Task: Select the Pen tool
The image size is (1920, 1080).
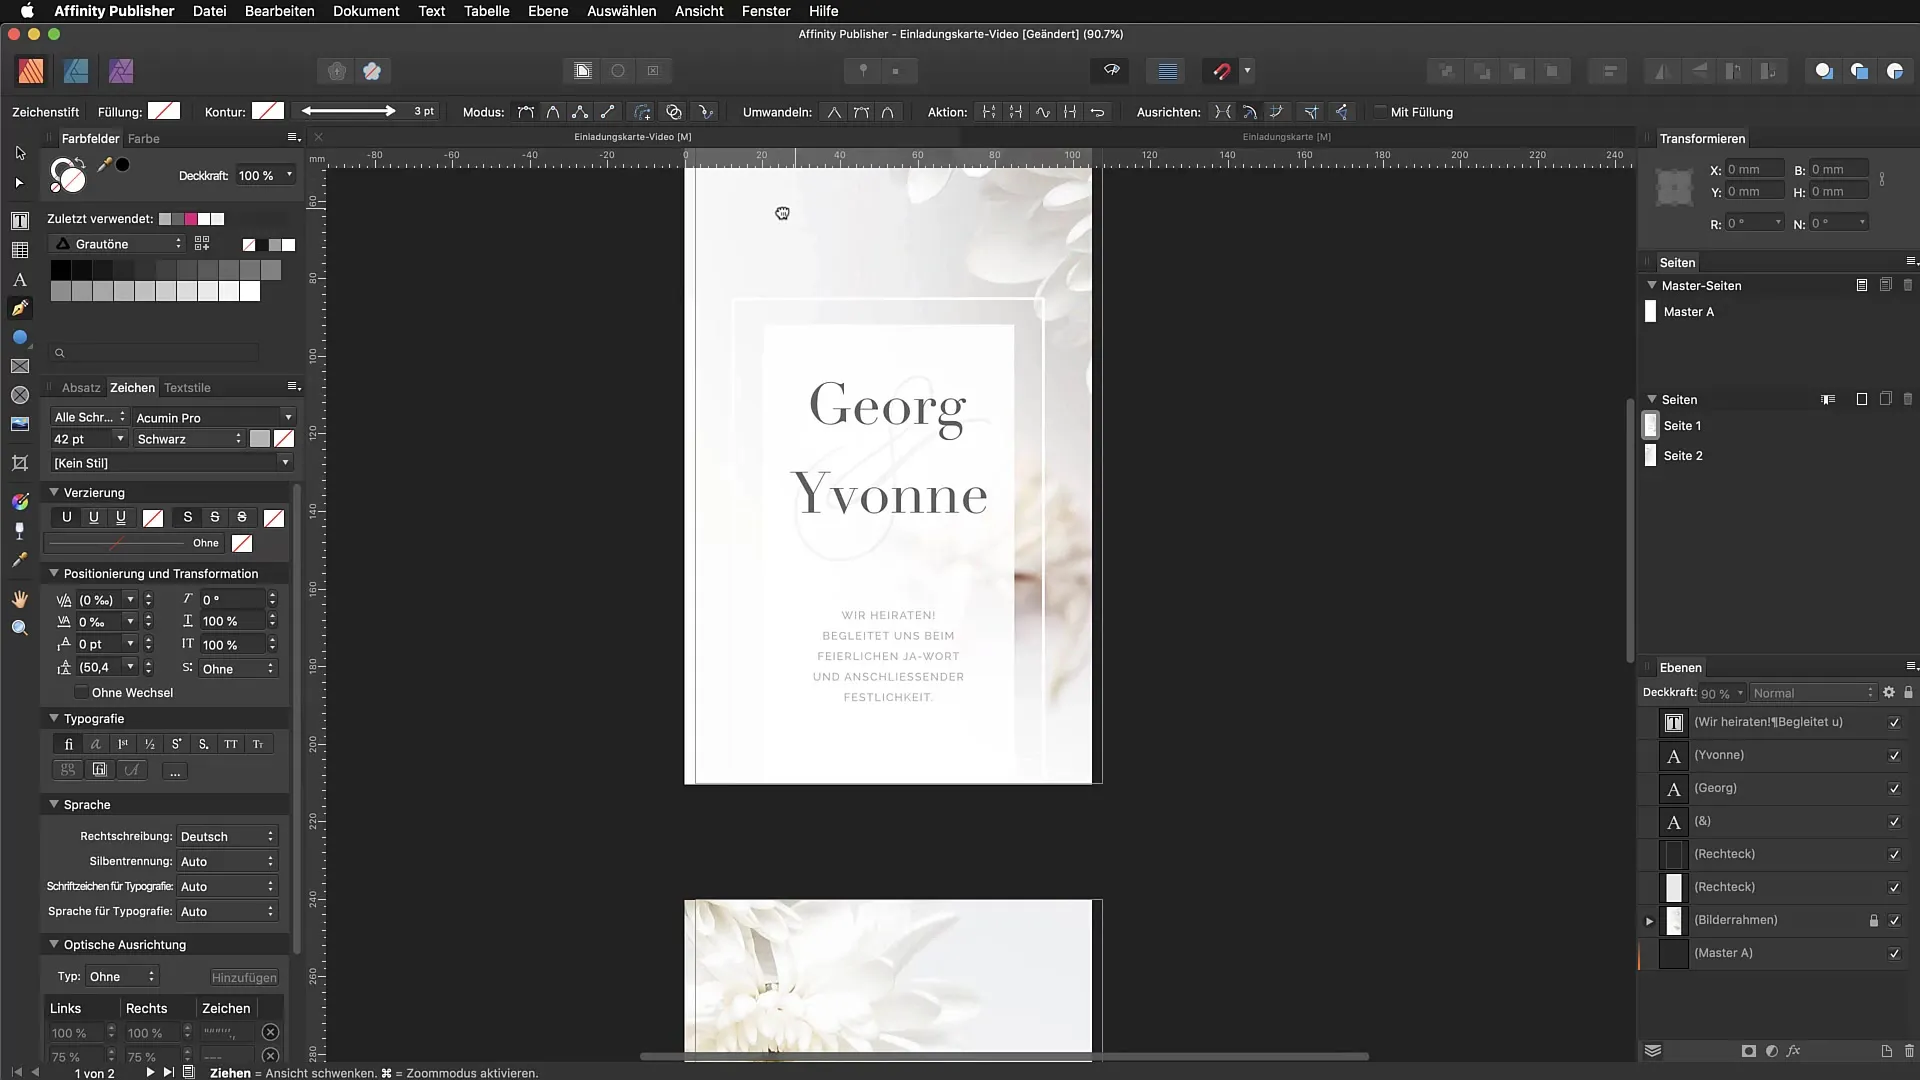Action: (20, 308)
